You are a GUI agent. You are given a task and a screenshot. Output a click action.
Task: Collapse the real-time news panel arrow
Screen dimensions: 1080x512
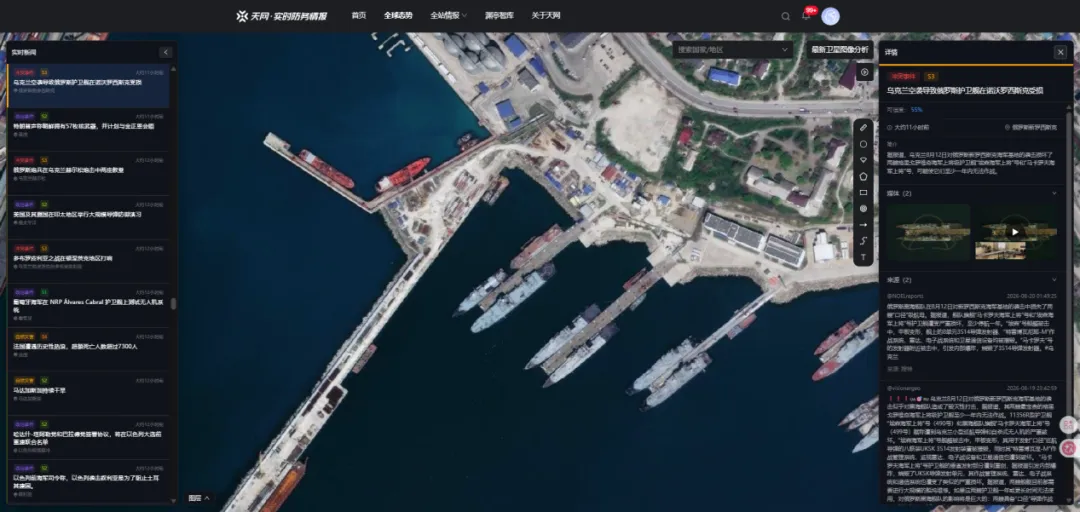[165, 52]
